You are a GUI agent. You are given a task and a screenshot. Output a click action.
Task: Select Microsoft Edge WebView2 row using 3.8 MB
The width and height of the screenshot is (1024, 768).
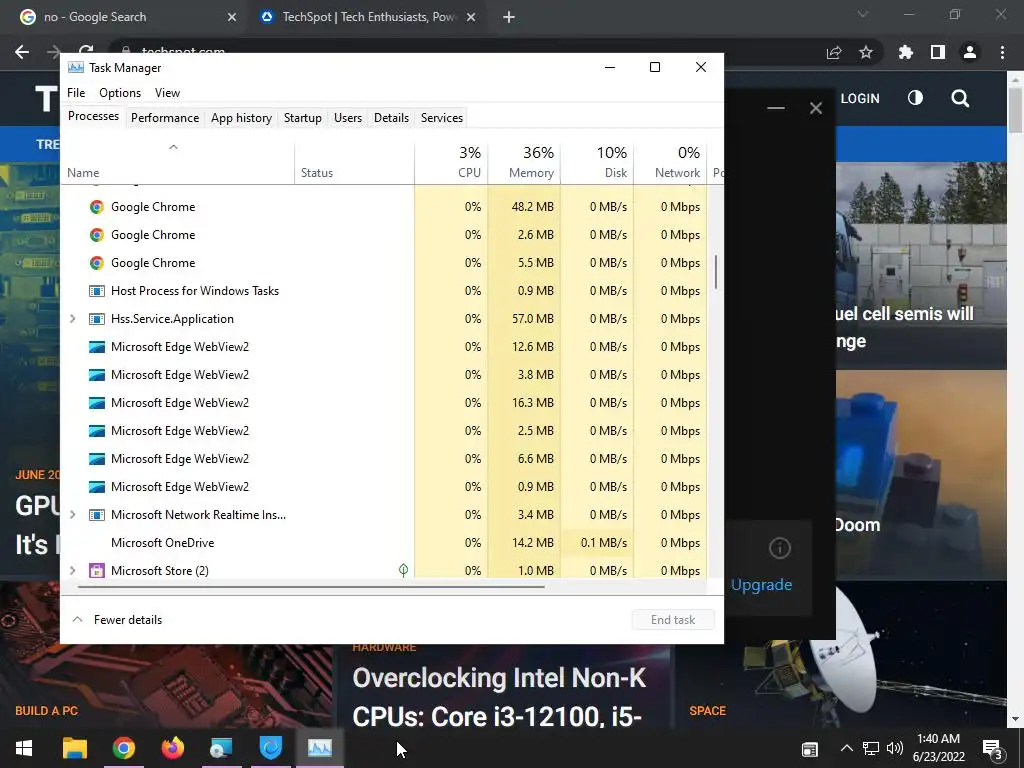384,375
